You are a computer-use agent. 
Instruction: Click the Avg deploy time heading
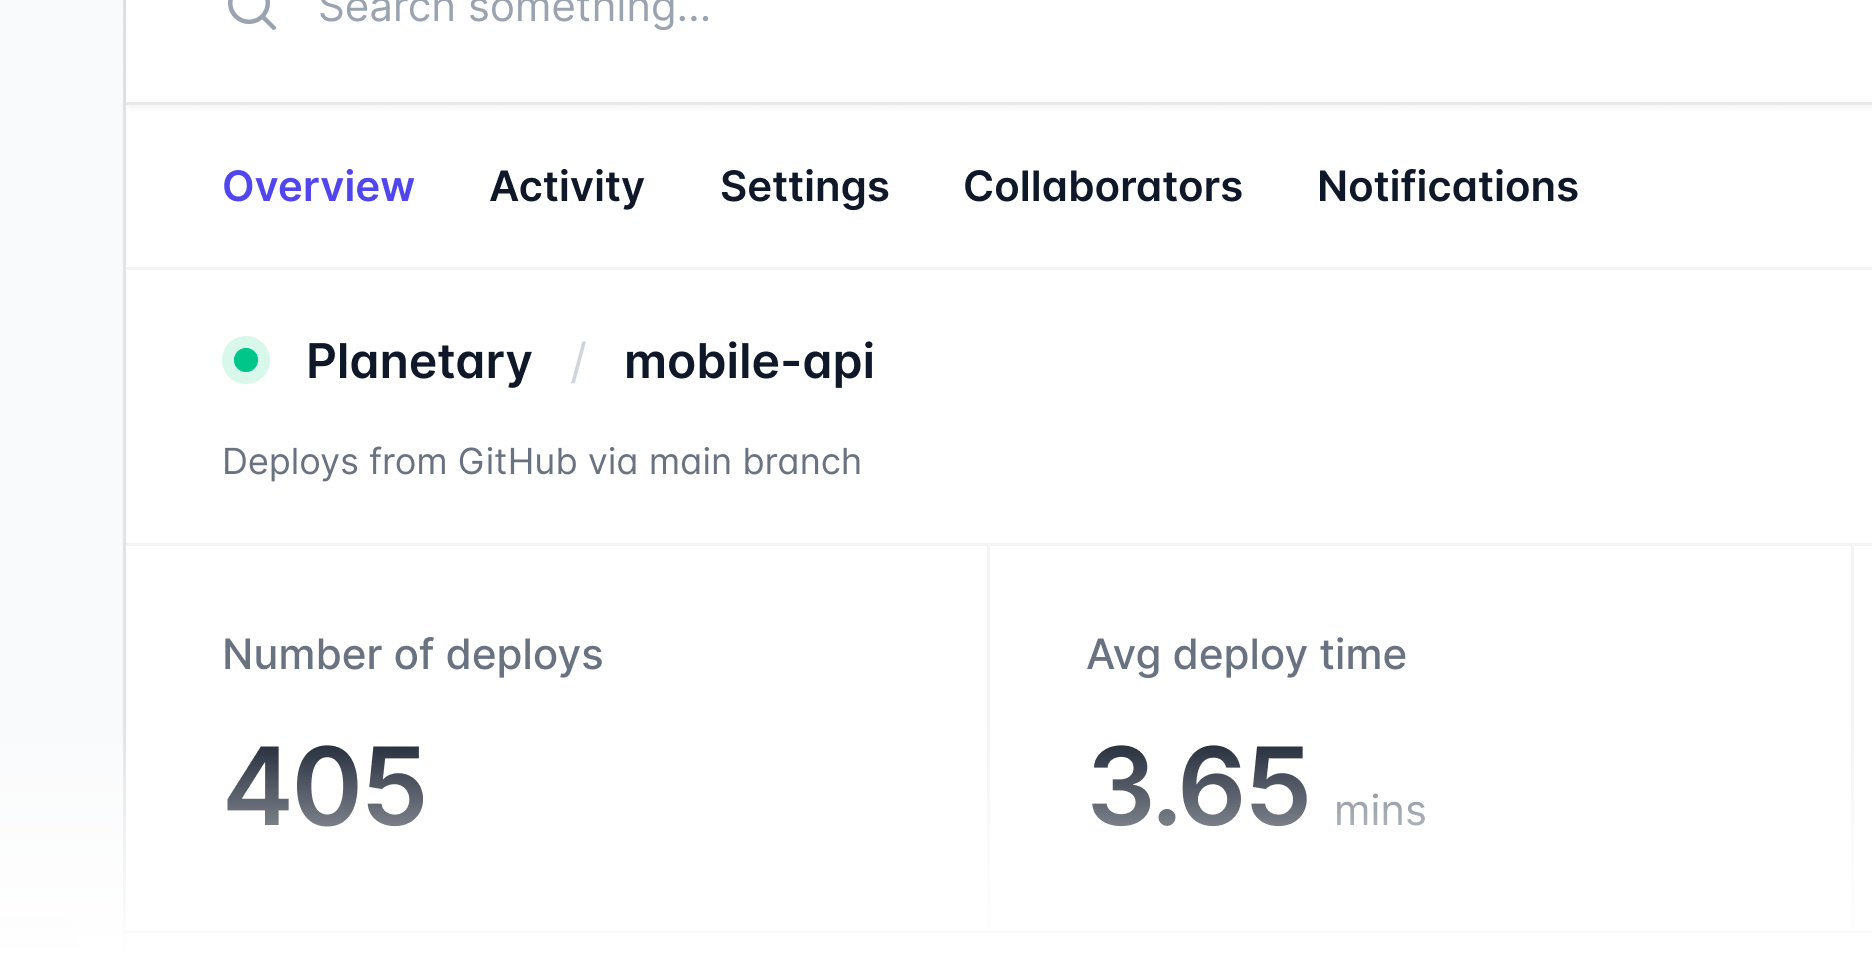pyautogui.click(x=1247, y=655)
